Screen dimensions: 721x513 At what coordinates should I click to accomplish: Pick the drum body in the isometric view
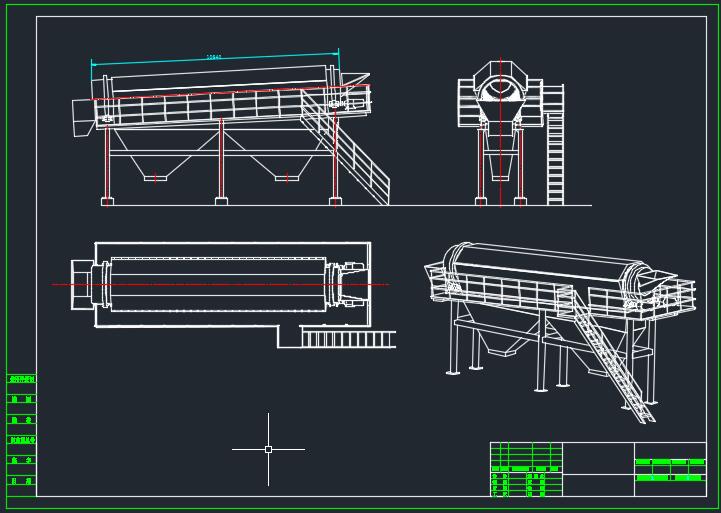point(543,264)
